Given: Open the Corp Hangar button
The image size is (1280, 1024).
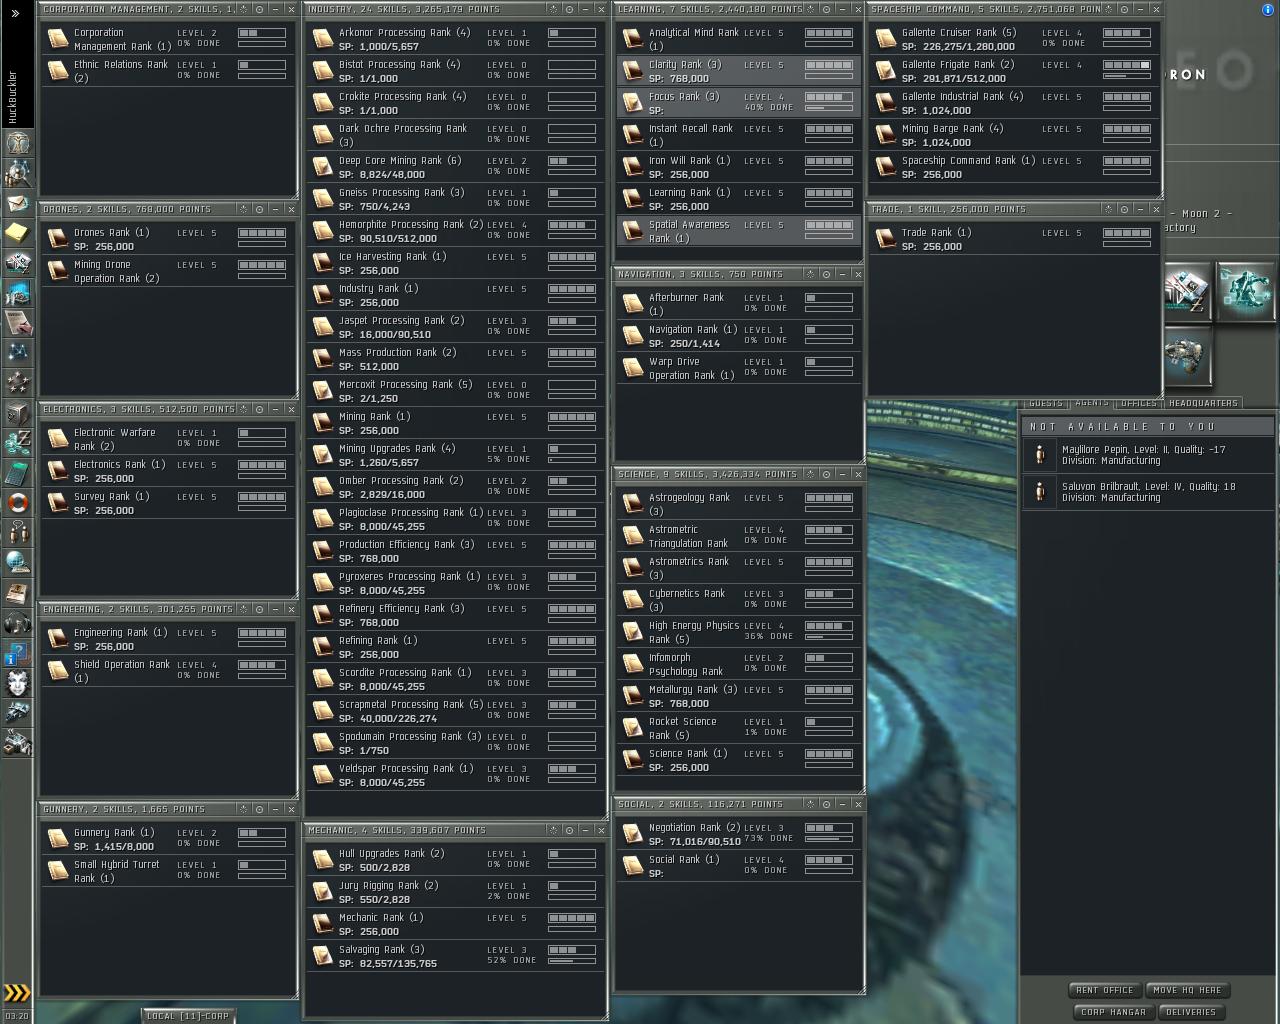Looking at the screenshot, I should pos(1113,1012).
